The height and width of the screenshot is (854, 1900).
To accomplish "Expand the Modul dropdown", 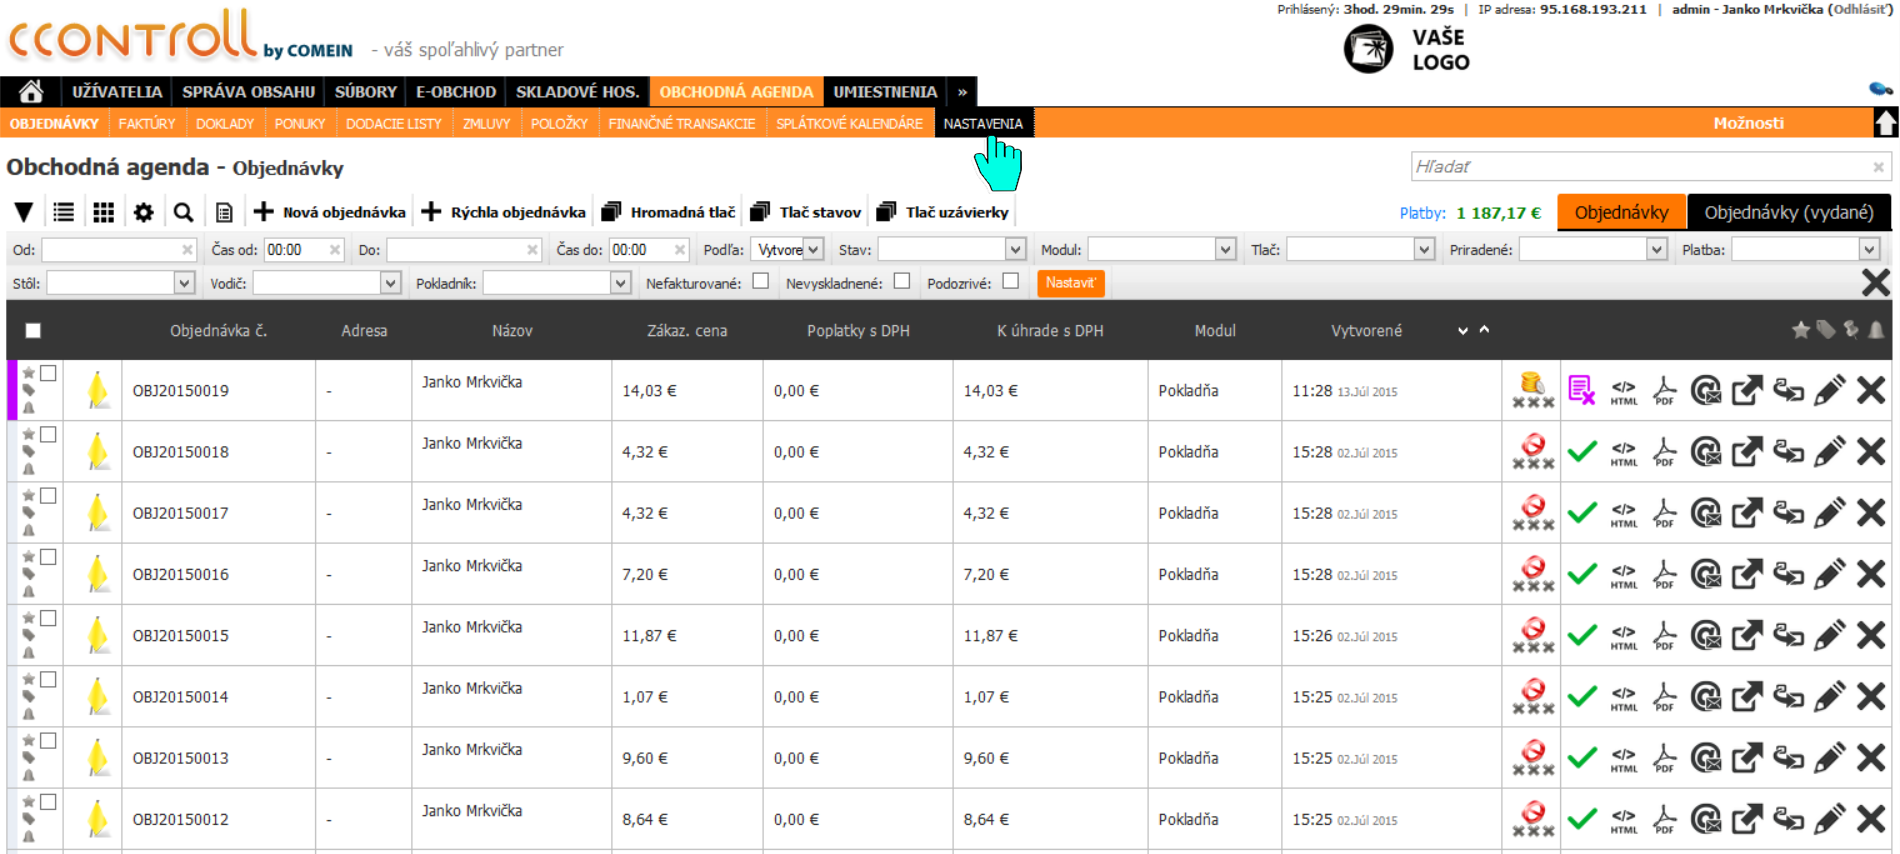I will (1161, 250).
